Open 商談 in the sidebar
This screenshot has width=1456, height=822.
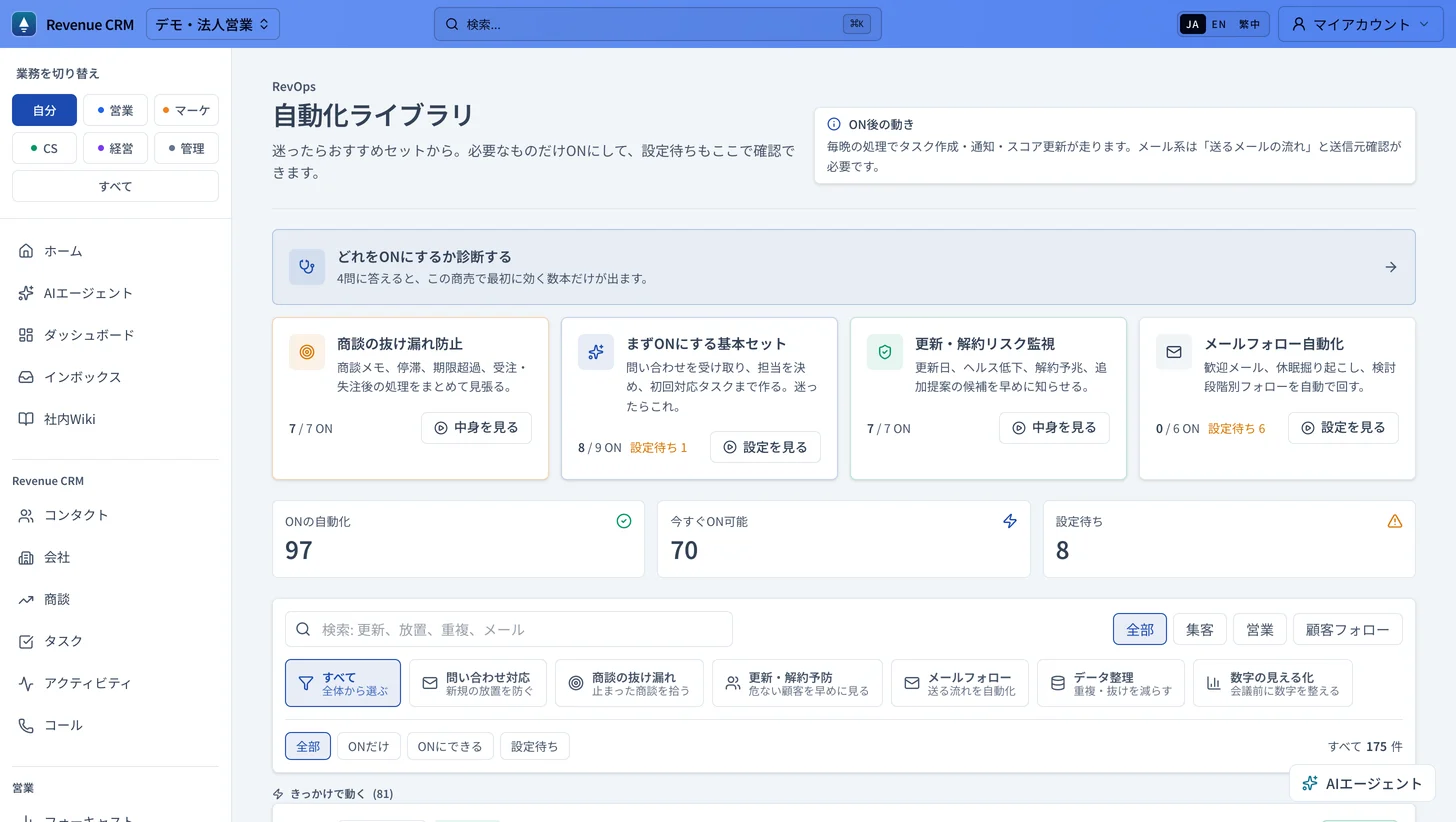click(x=115, y=599)
